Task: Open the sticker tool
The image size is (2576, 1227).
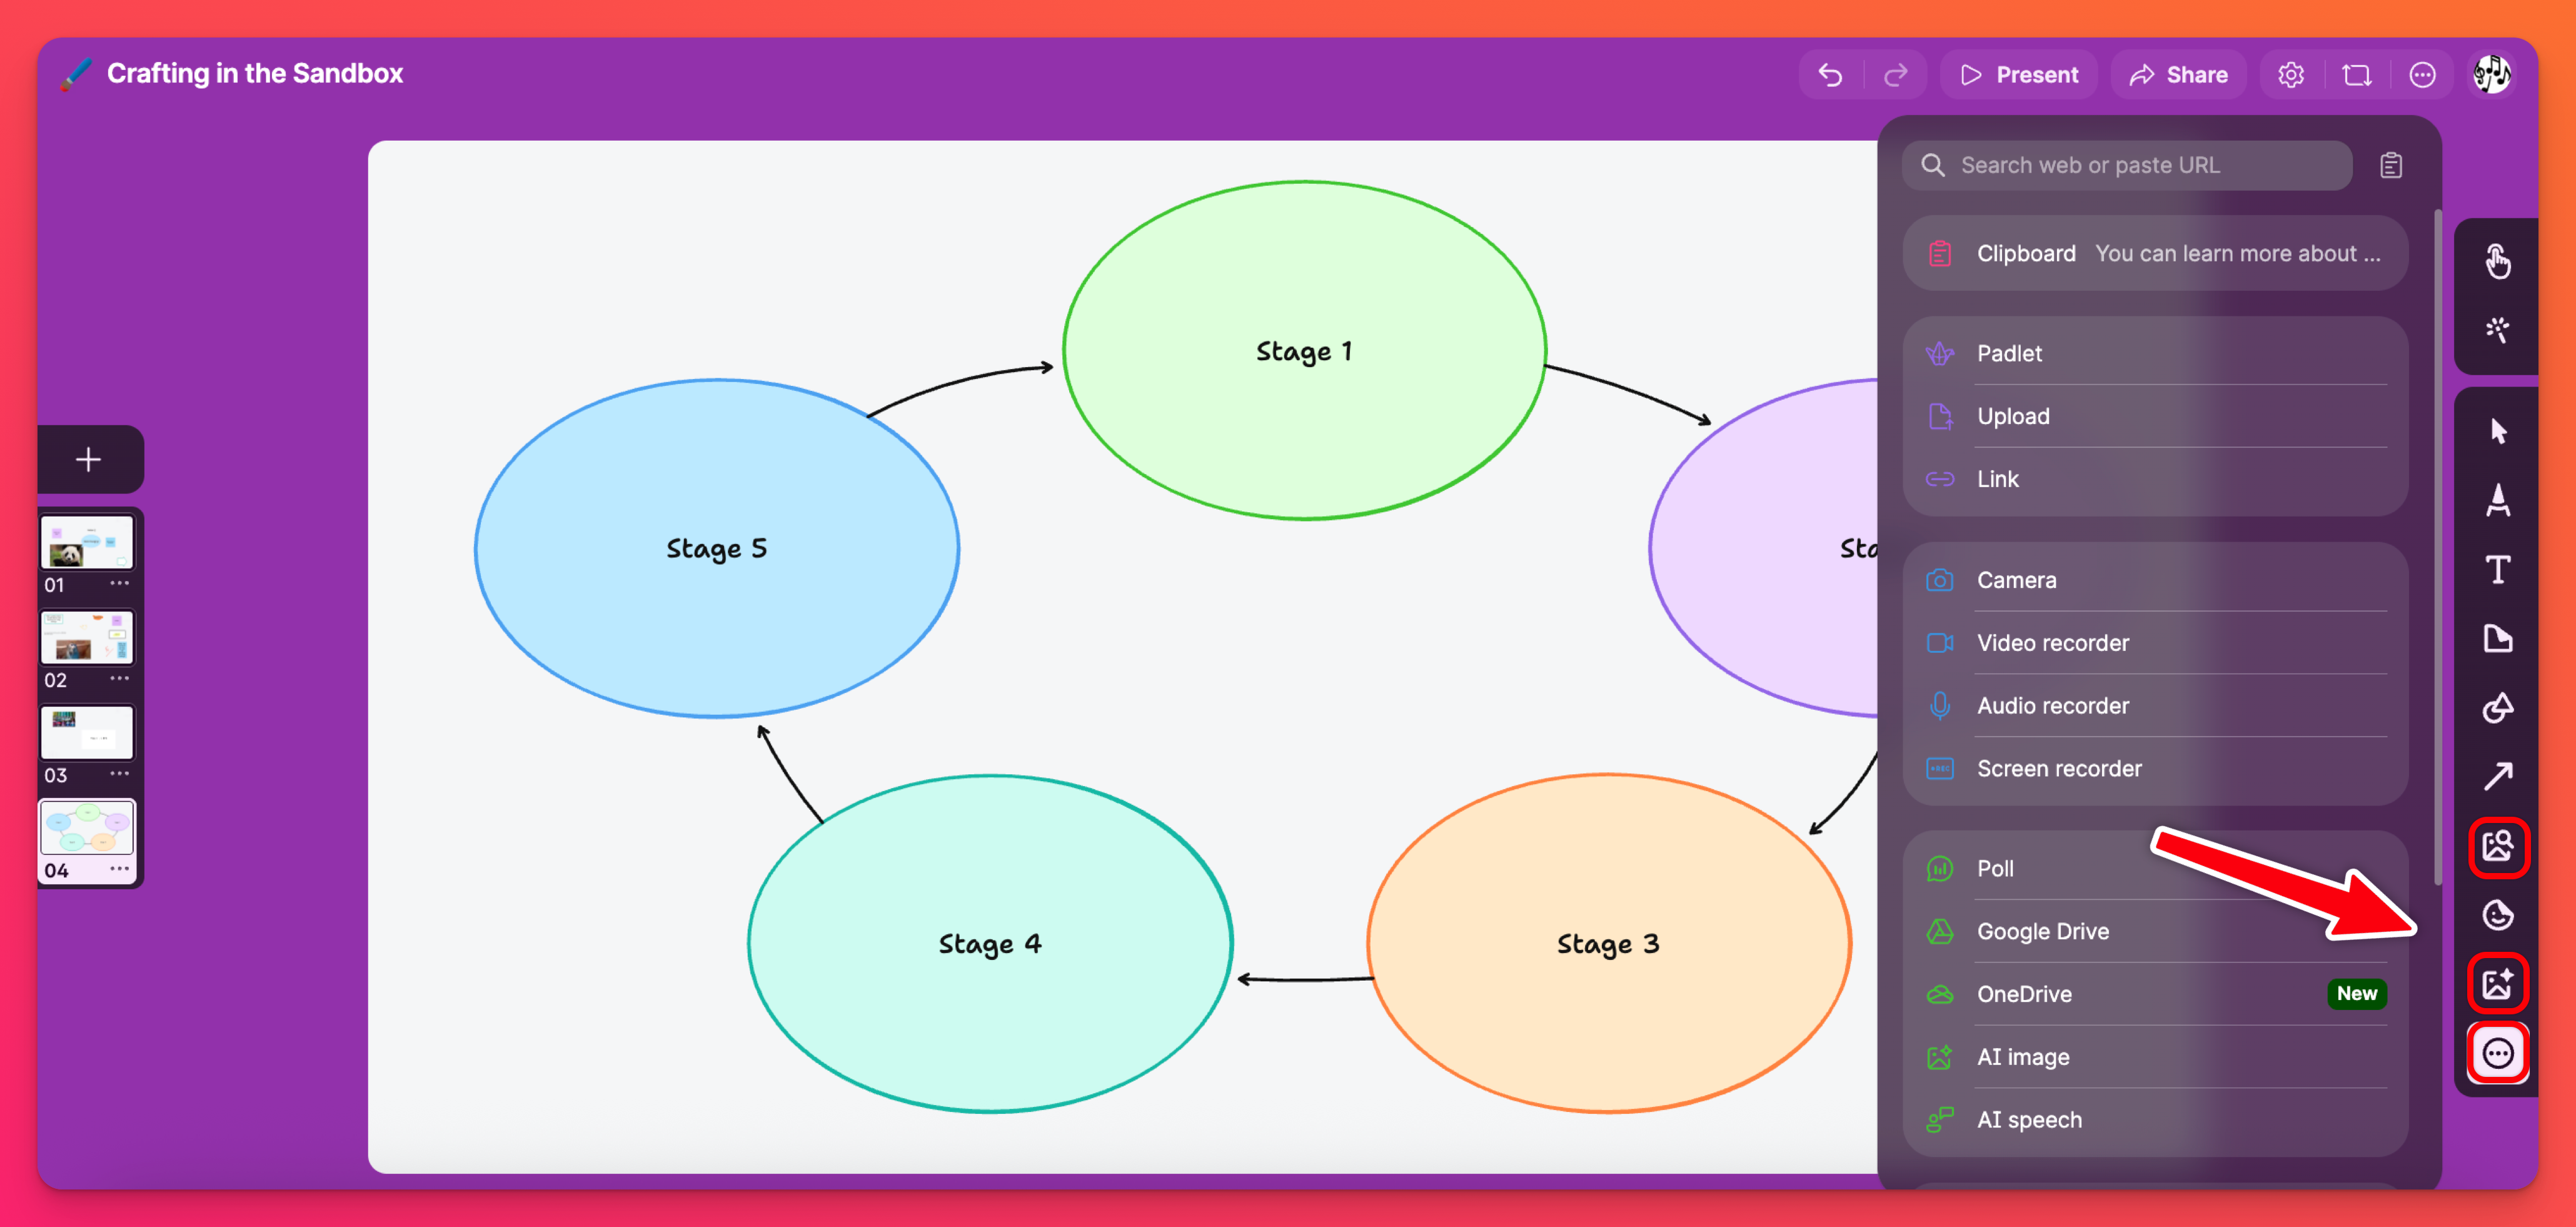Action: click(x=2497, y=915)
